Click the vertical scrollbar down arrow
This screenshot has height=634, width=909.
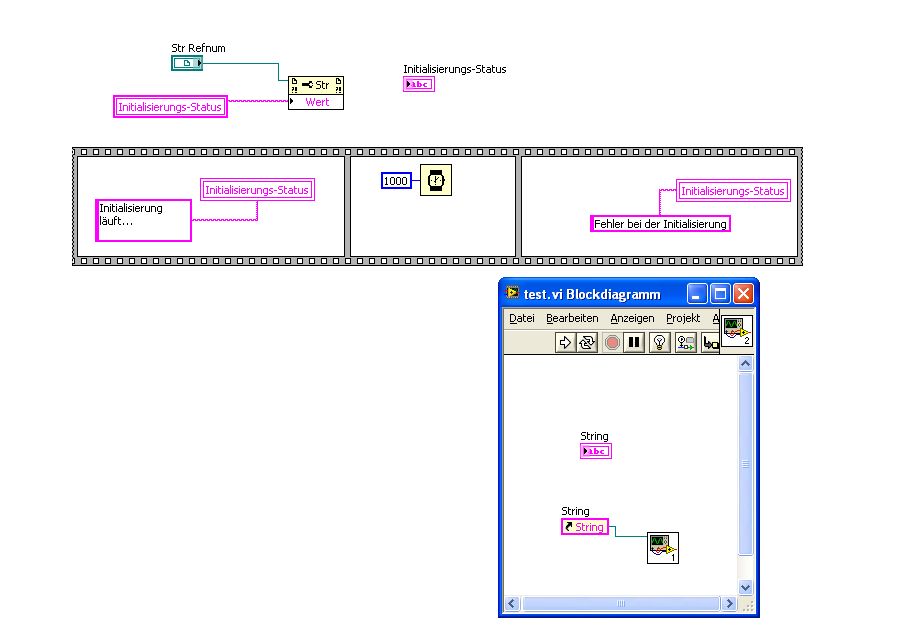[746, 587]
